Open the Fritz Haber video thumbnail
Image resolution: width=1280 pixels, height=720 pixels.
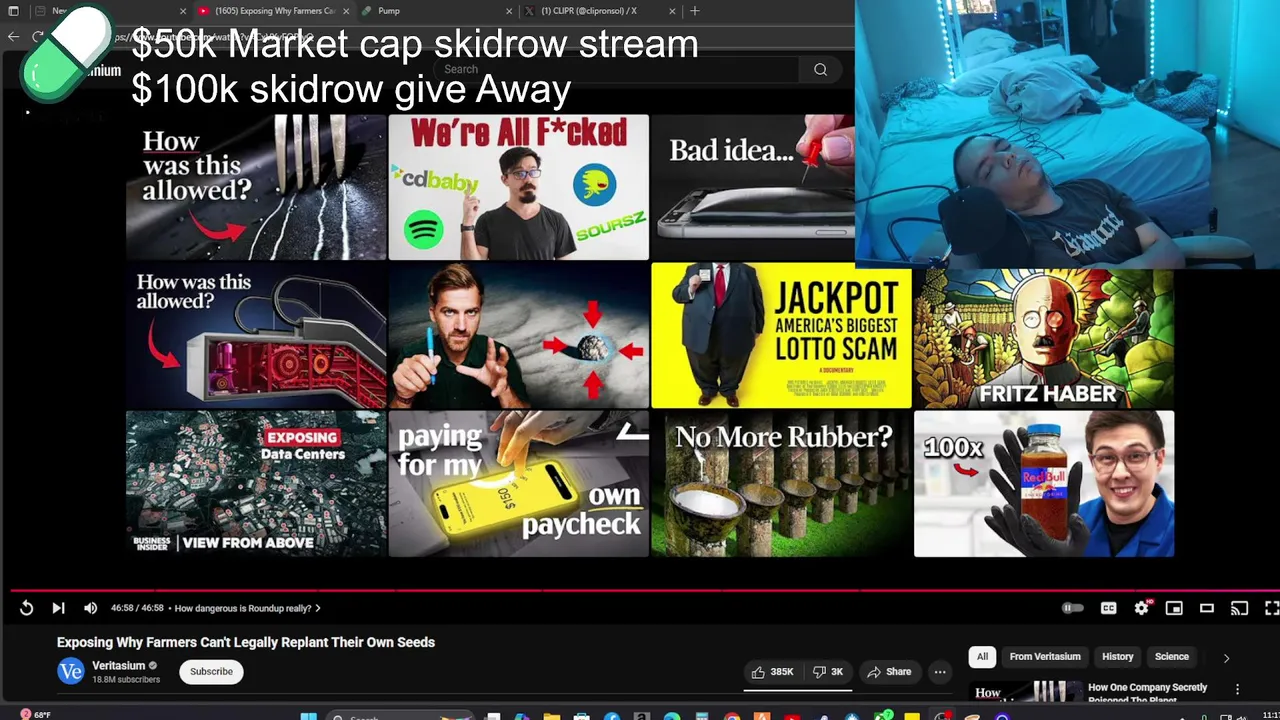pyautogui.click(x=1044, y=339)
